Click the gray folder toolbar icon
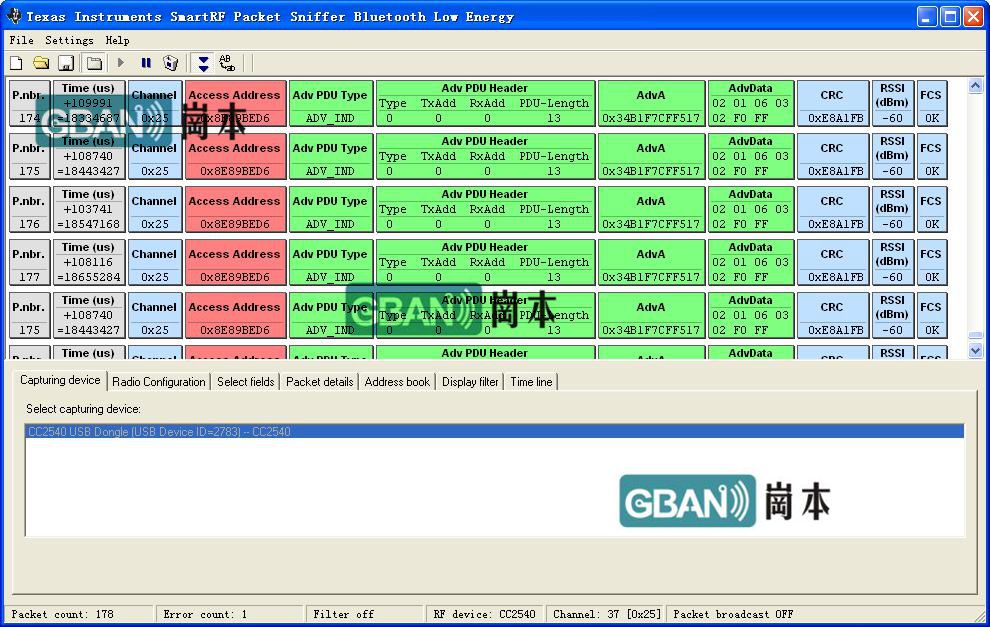Image resolution: width=990 pixels, height=627 pixels. (94, 63)
